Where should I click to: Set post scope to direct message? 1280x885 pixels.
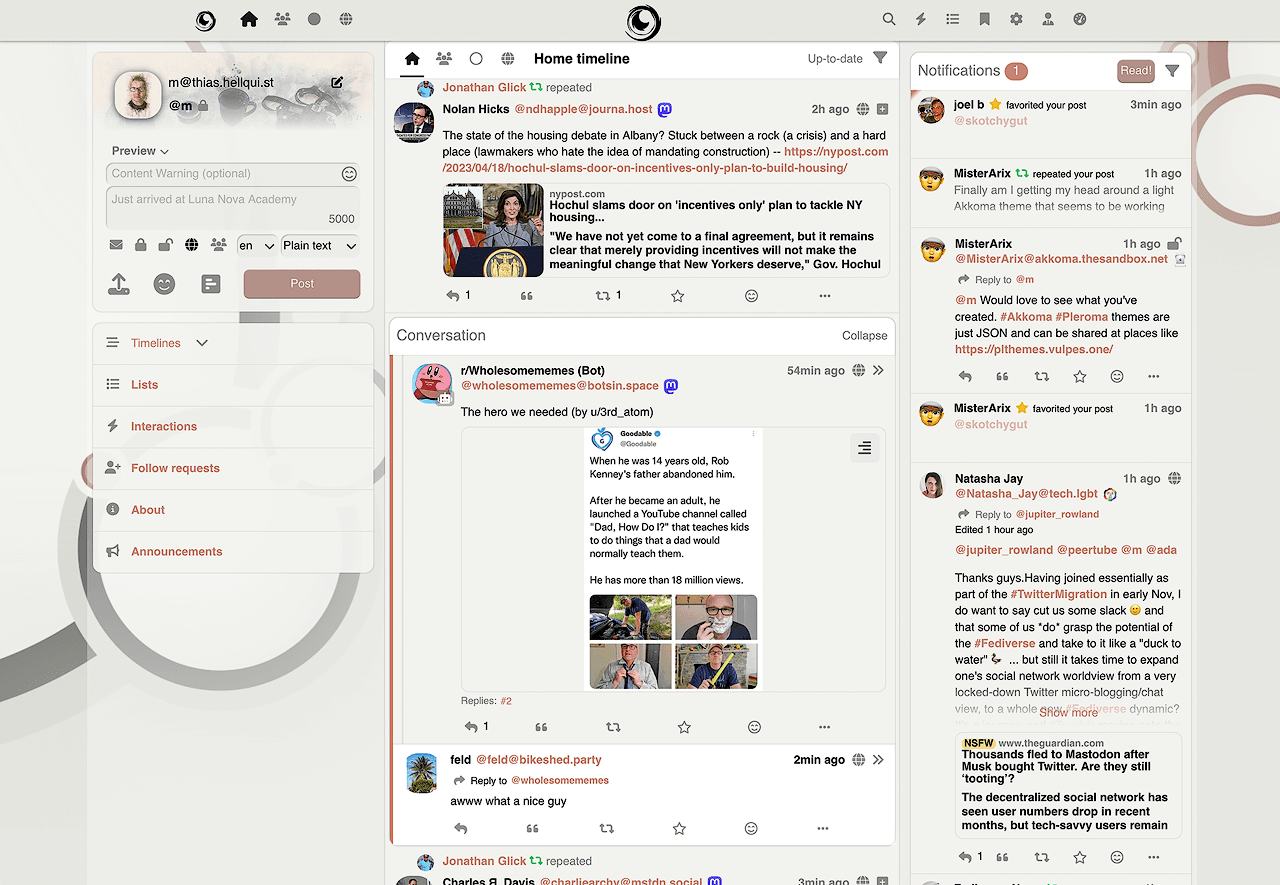tap(116, 246)
